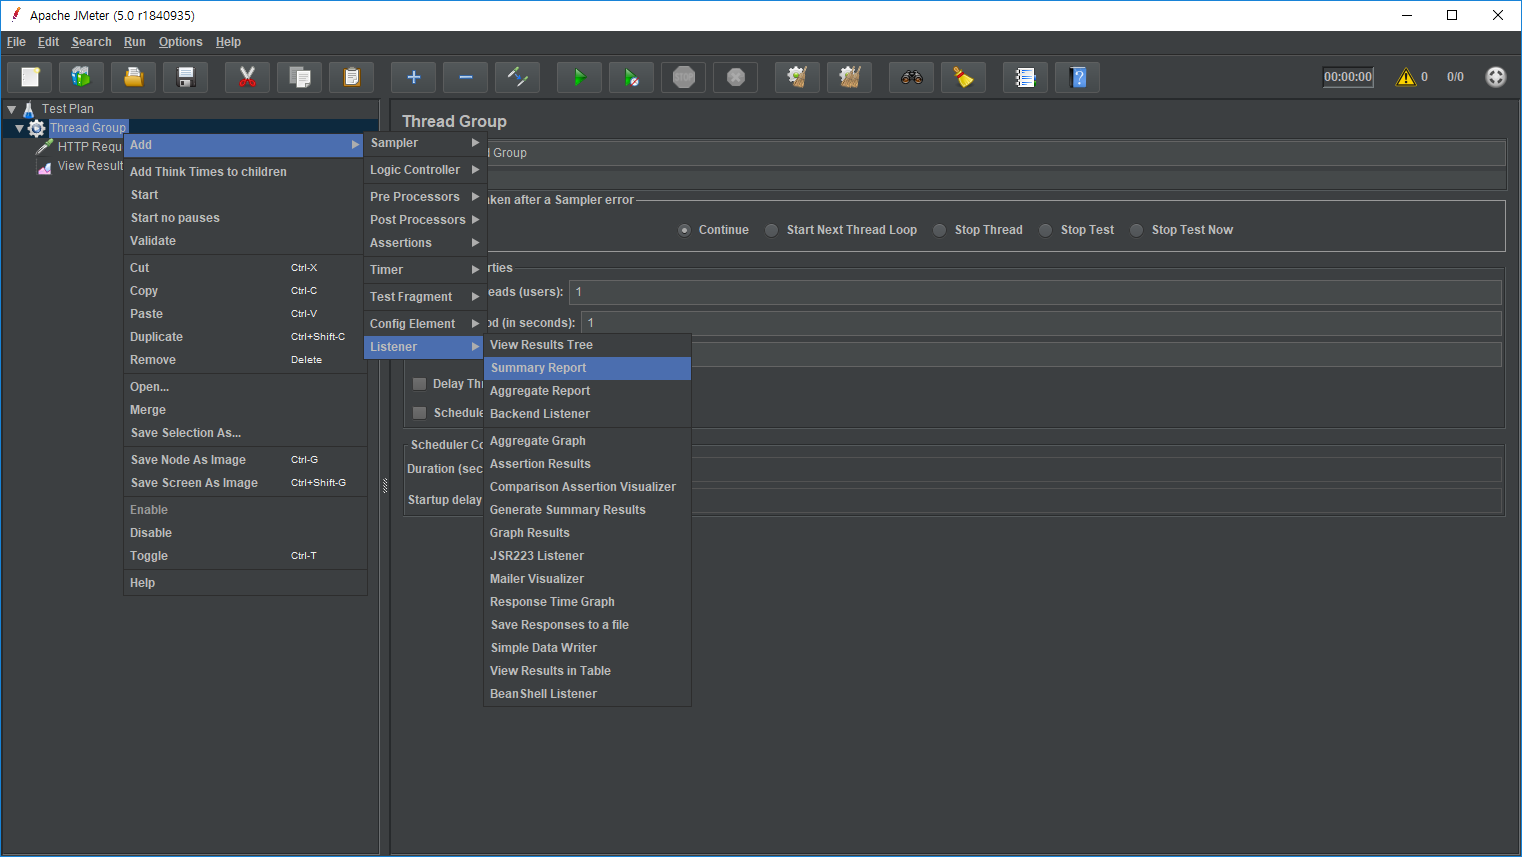Click the Reset Search brush icon
Screen dimensions: 1522x857
click(x=964, y=77)
